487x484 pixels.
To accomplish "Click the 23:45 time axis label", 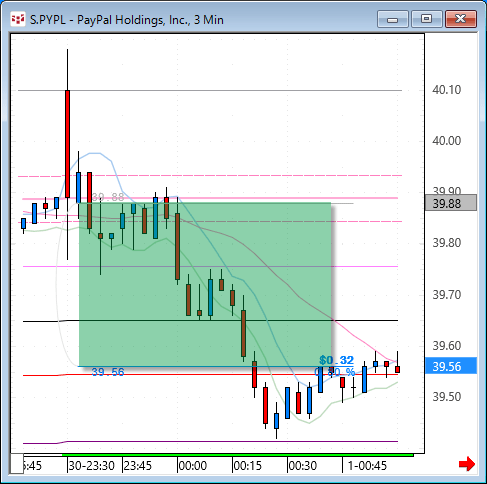I will [x=138, y=466].
